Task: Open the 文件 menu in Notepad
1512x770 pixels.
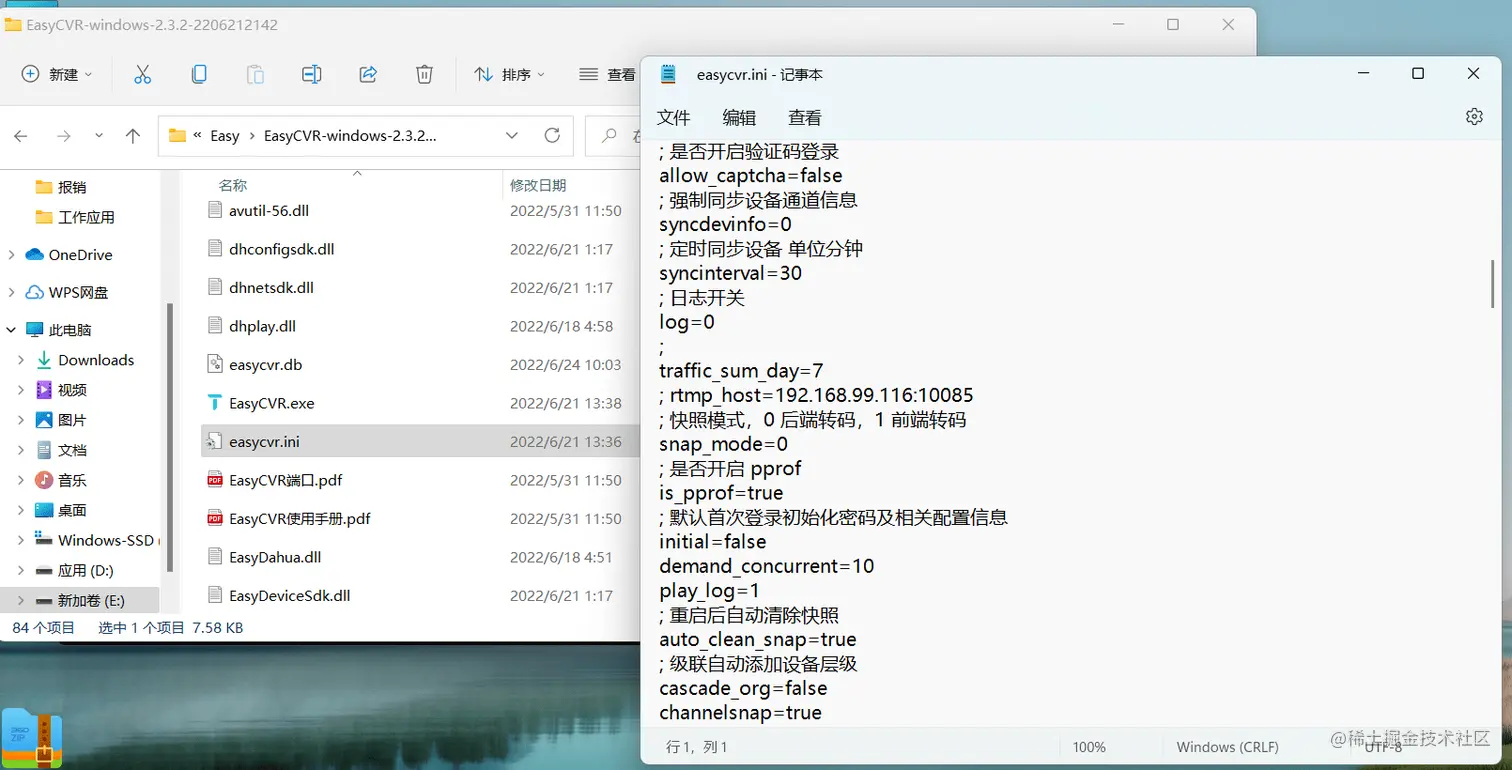Action: pos(673,118)
